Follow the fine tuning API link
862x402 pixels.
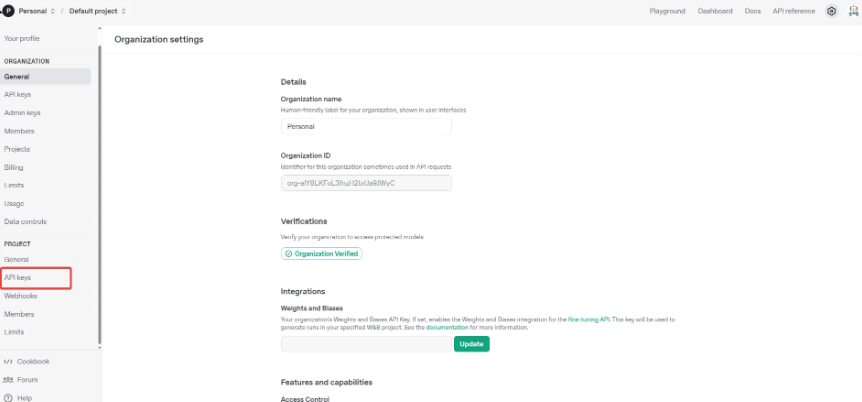tap(589, 320)
